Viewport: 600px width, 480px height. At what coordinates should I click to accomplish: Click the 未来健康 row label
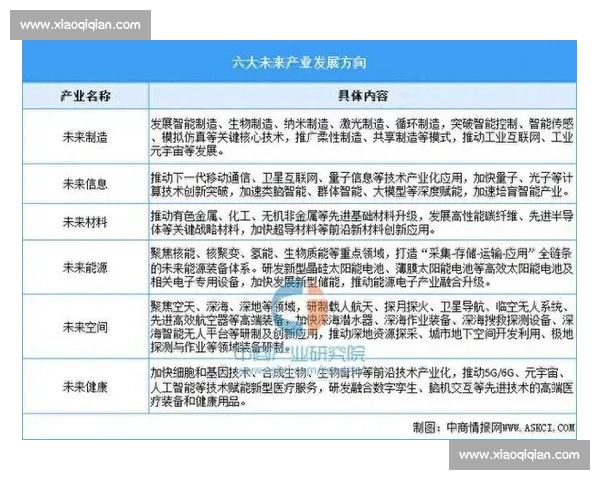86,385
